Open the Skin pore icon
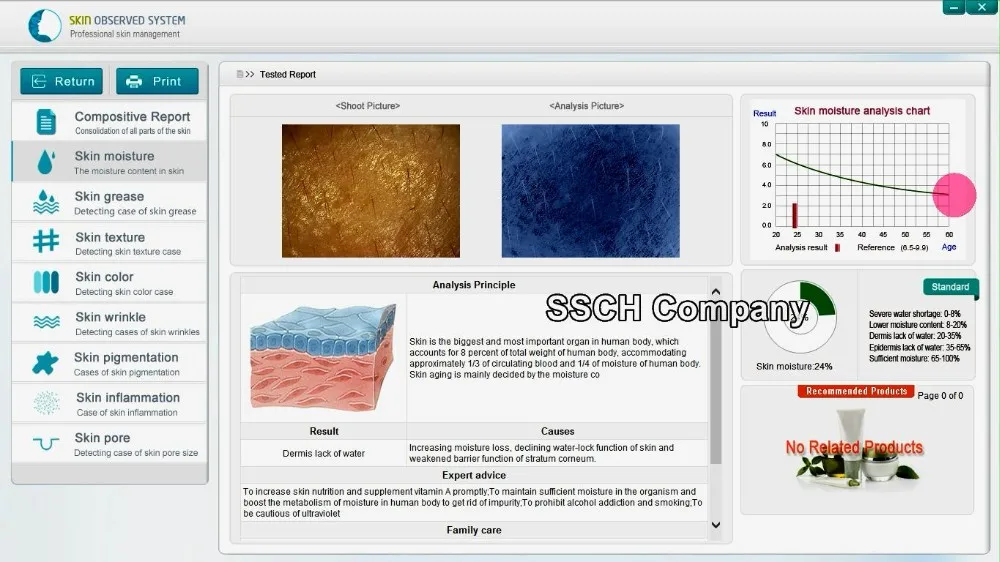Viewport: 1000px width, 562px height. click(46, 443)
